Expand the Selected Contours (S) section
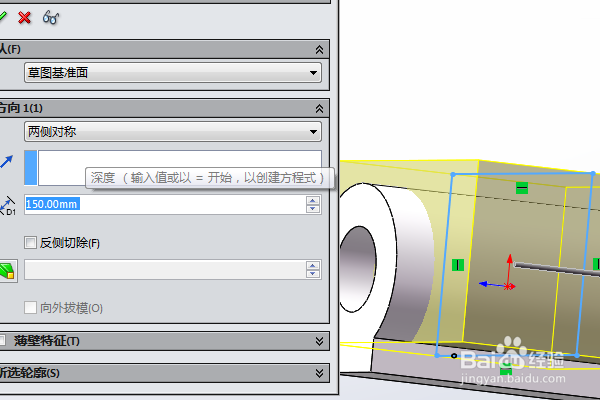The width and height of the screenshot is (600, 400). coord(319,373)
